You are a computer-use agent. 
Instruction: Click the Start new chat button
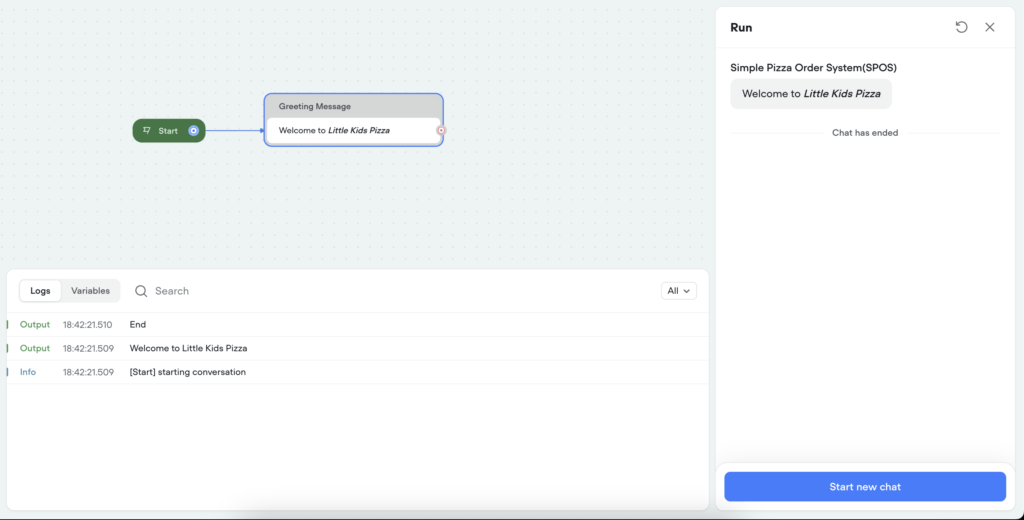(865, 487)
